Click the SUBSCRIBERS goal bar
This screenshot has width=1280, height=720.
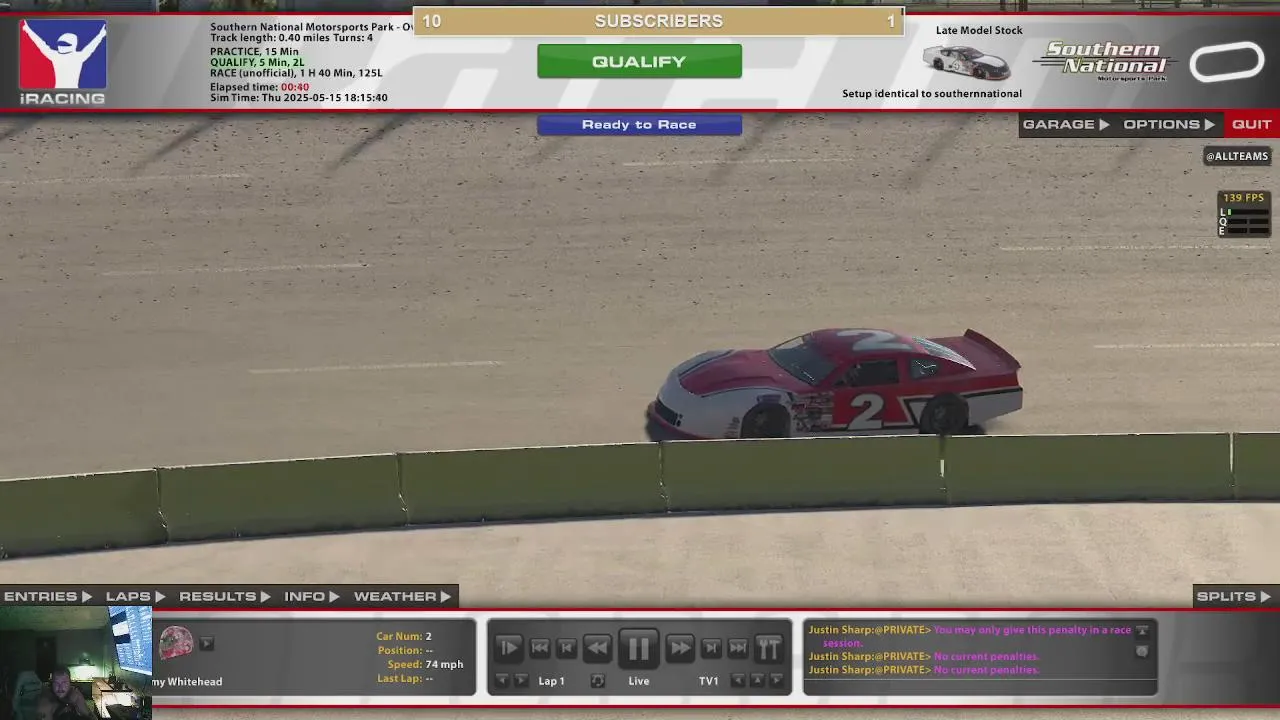(x=658, y=21)
